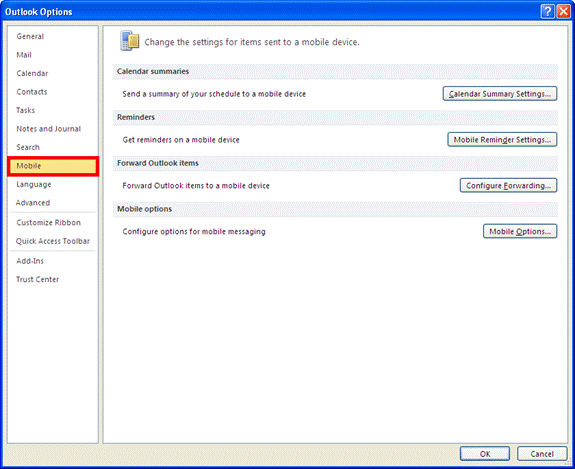Open Notes and Journal options

(x=48, y=129)
